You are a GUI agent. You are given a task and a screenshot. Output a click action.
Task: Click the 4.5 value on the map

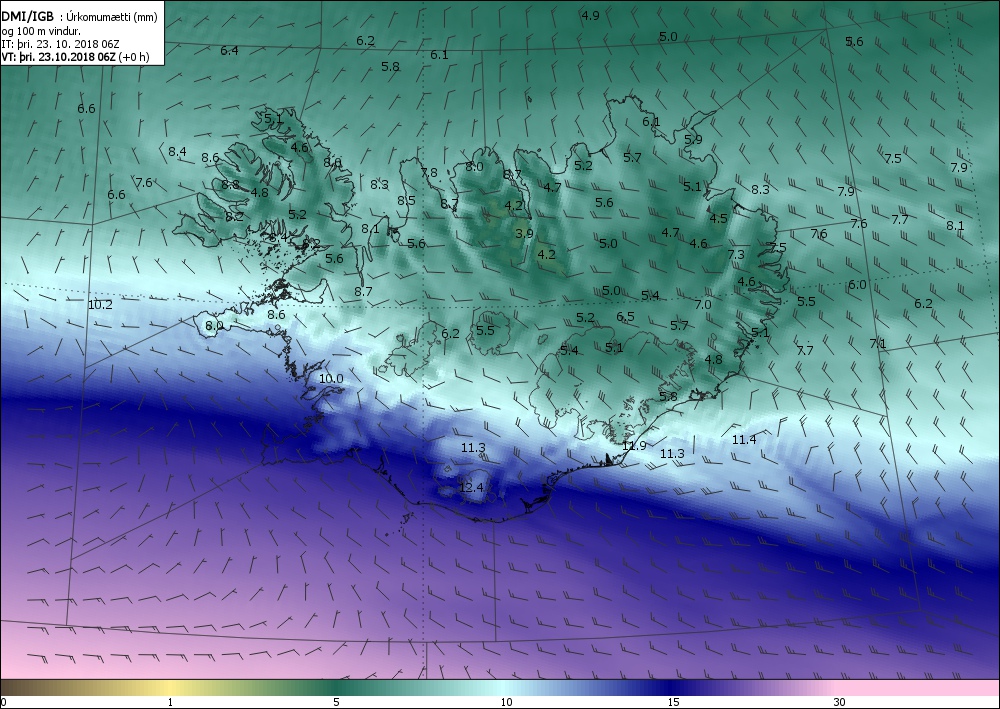(x=718, y=219)
